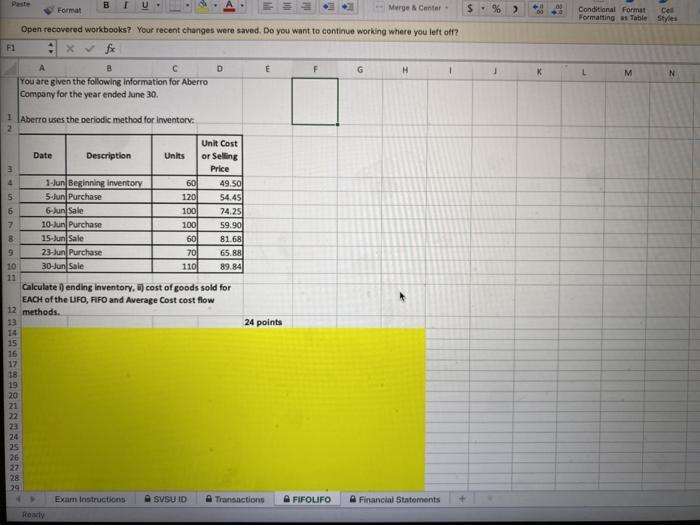The height and width of the screenshot is (525, 700).
Task: Switch to the SVSU ID sheet tab
Action: click(166, 499)
